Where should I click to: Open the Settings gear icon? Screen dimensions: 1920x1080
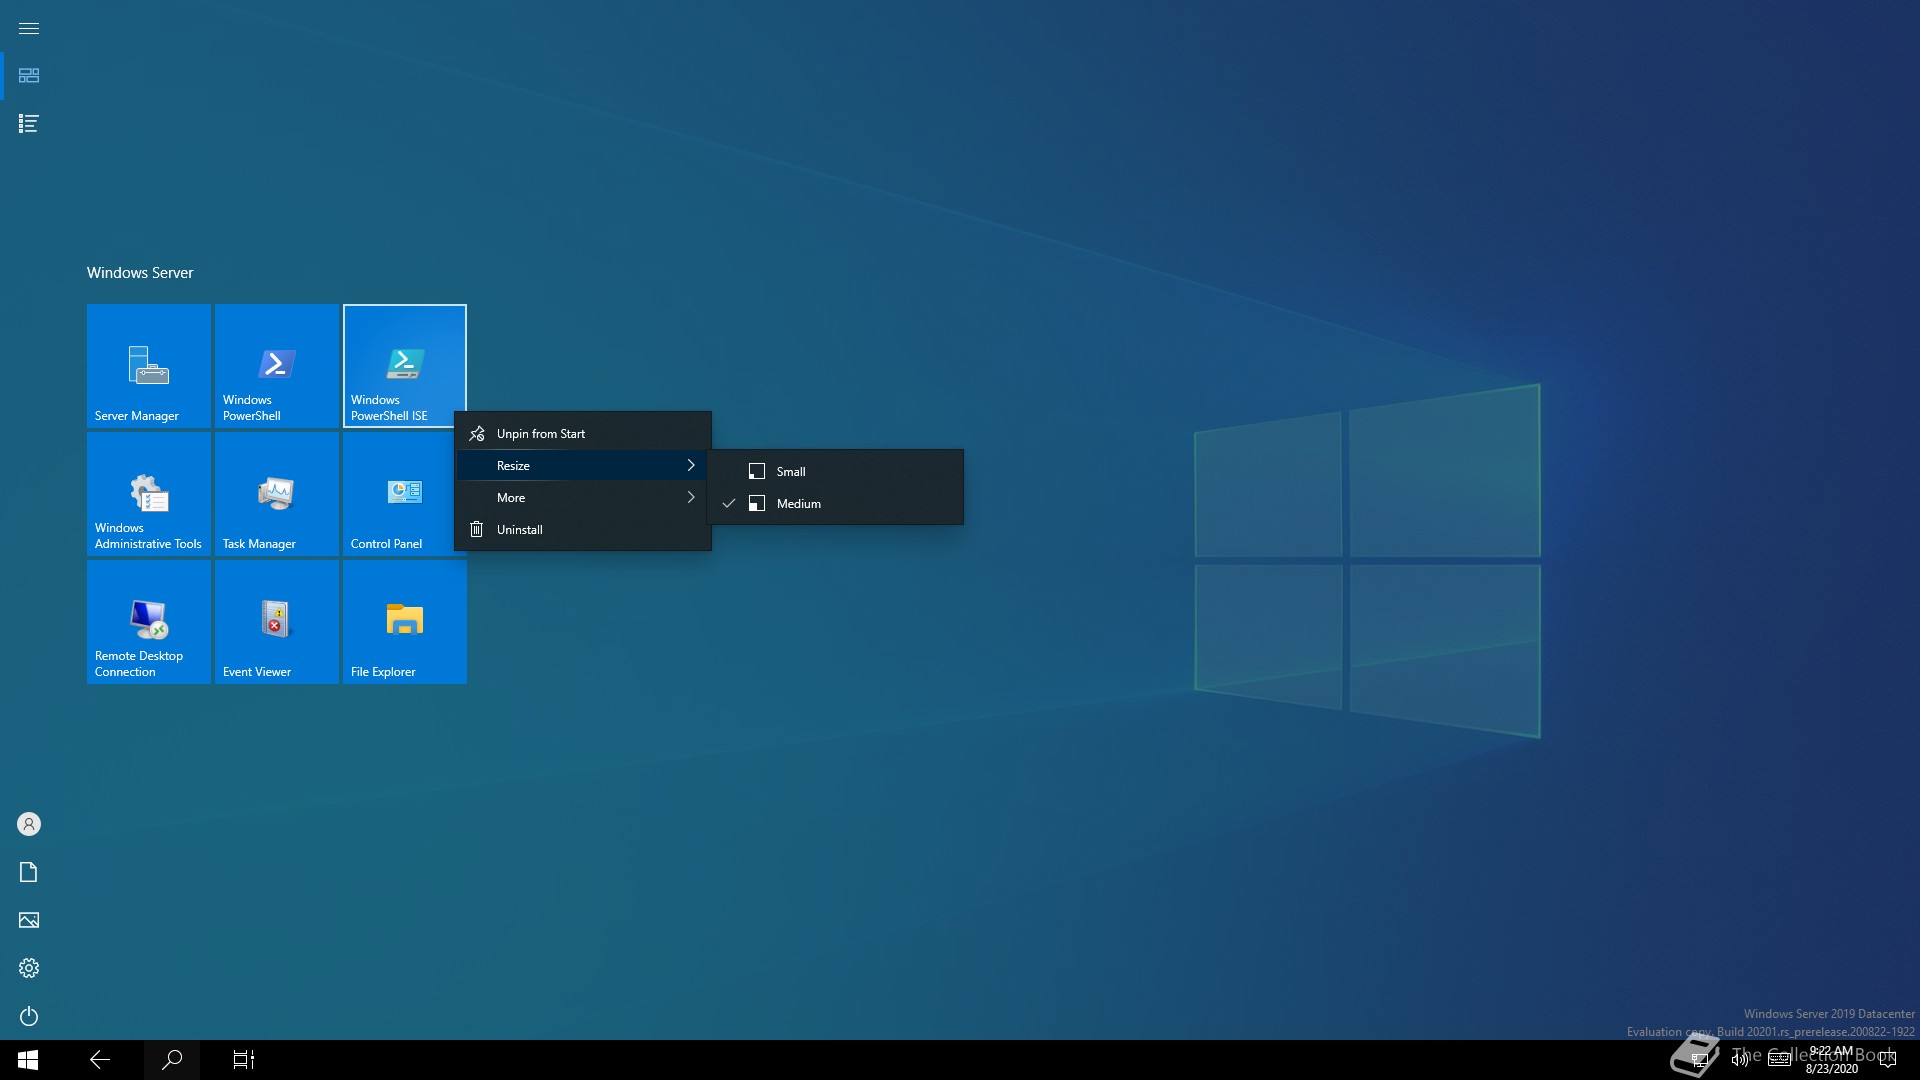coord(29,968)
